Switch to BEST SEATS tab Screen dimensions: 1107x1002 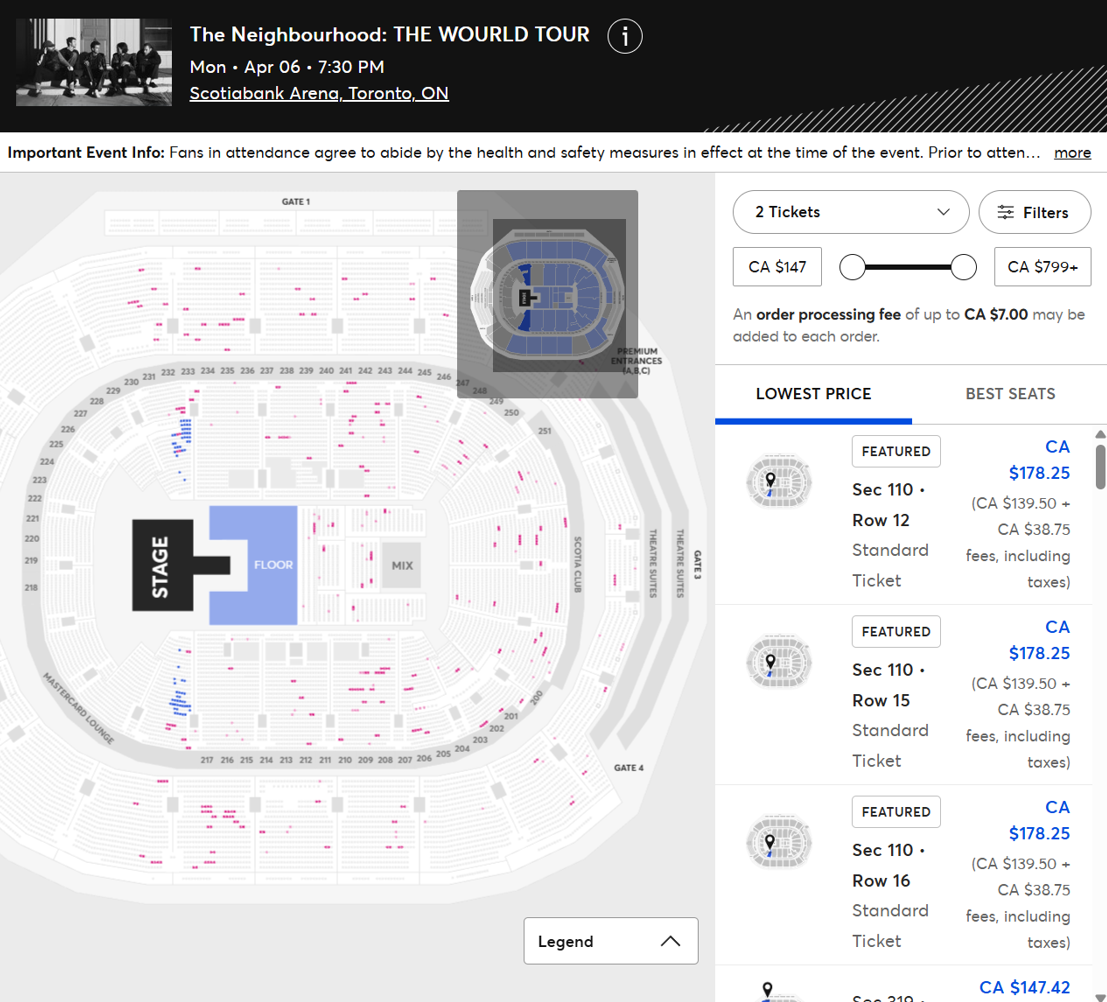point(1010,394)
